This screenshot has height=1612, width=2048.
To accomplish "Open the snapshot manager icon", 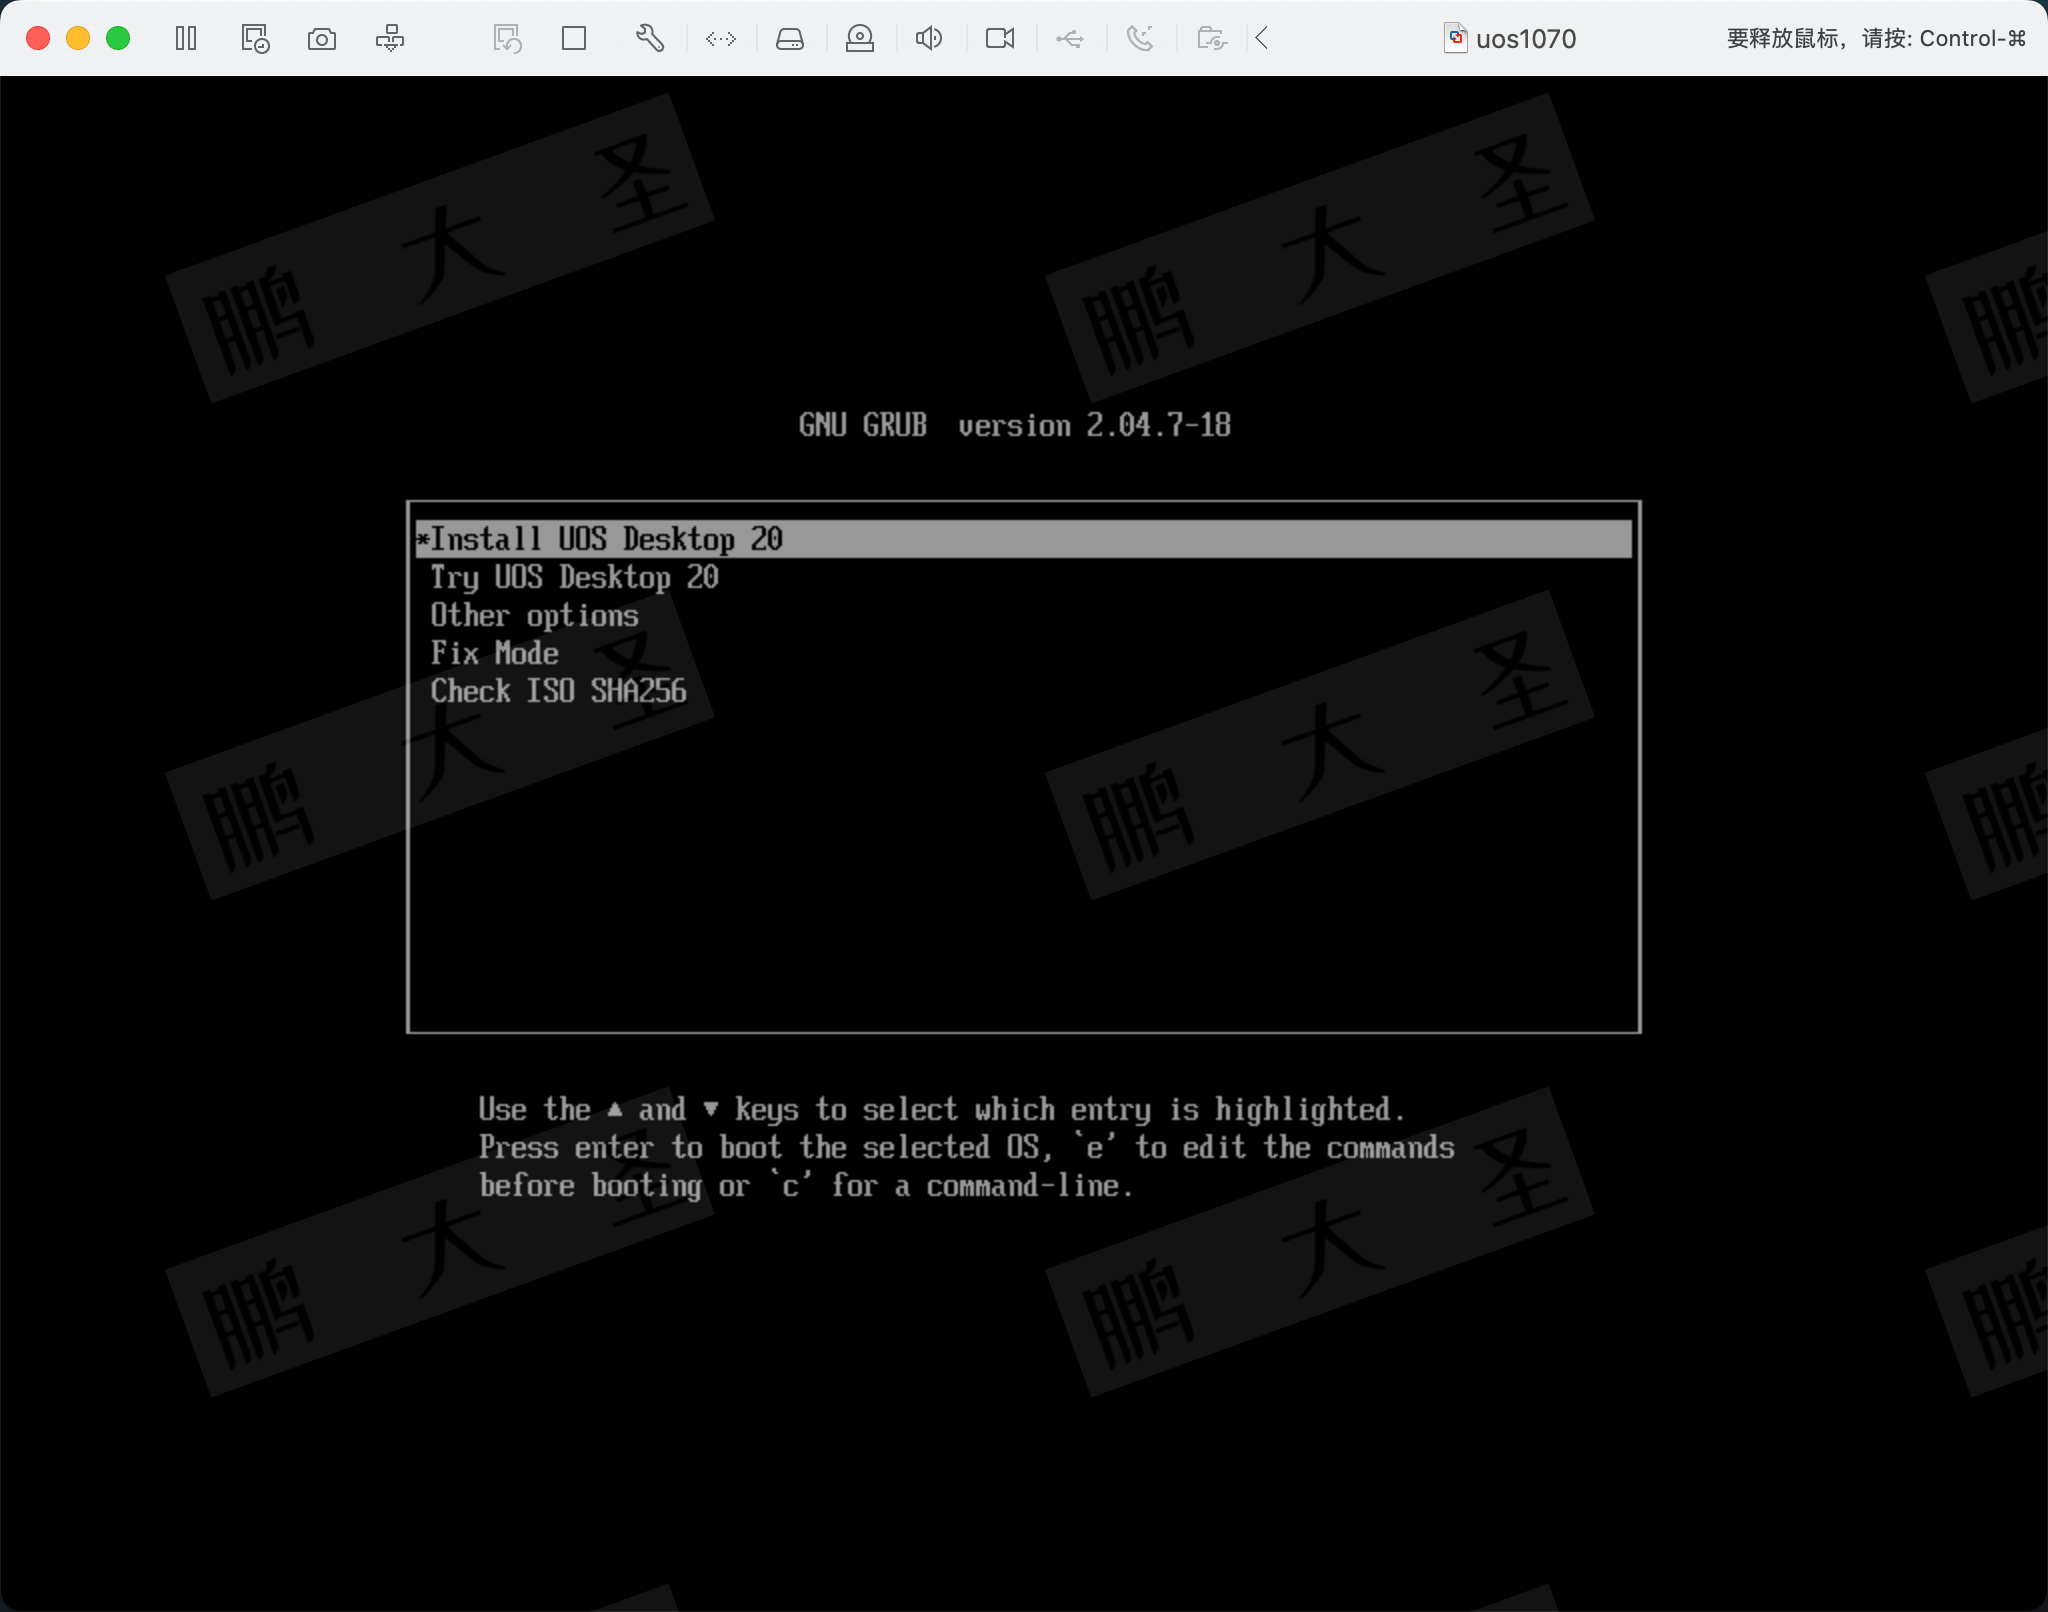I will click(x=255, y=39).
